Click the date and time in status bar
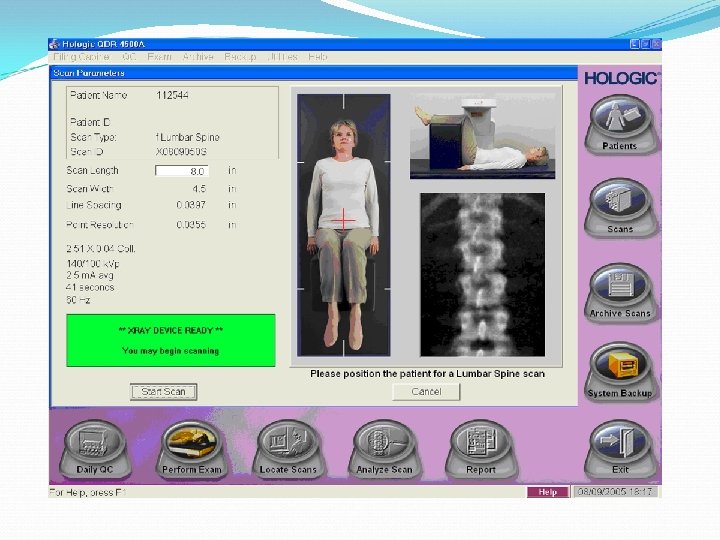This screenshot has height=540, width=720. click(x=615, y=492)
